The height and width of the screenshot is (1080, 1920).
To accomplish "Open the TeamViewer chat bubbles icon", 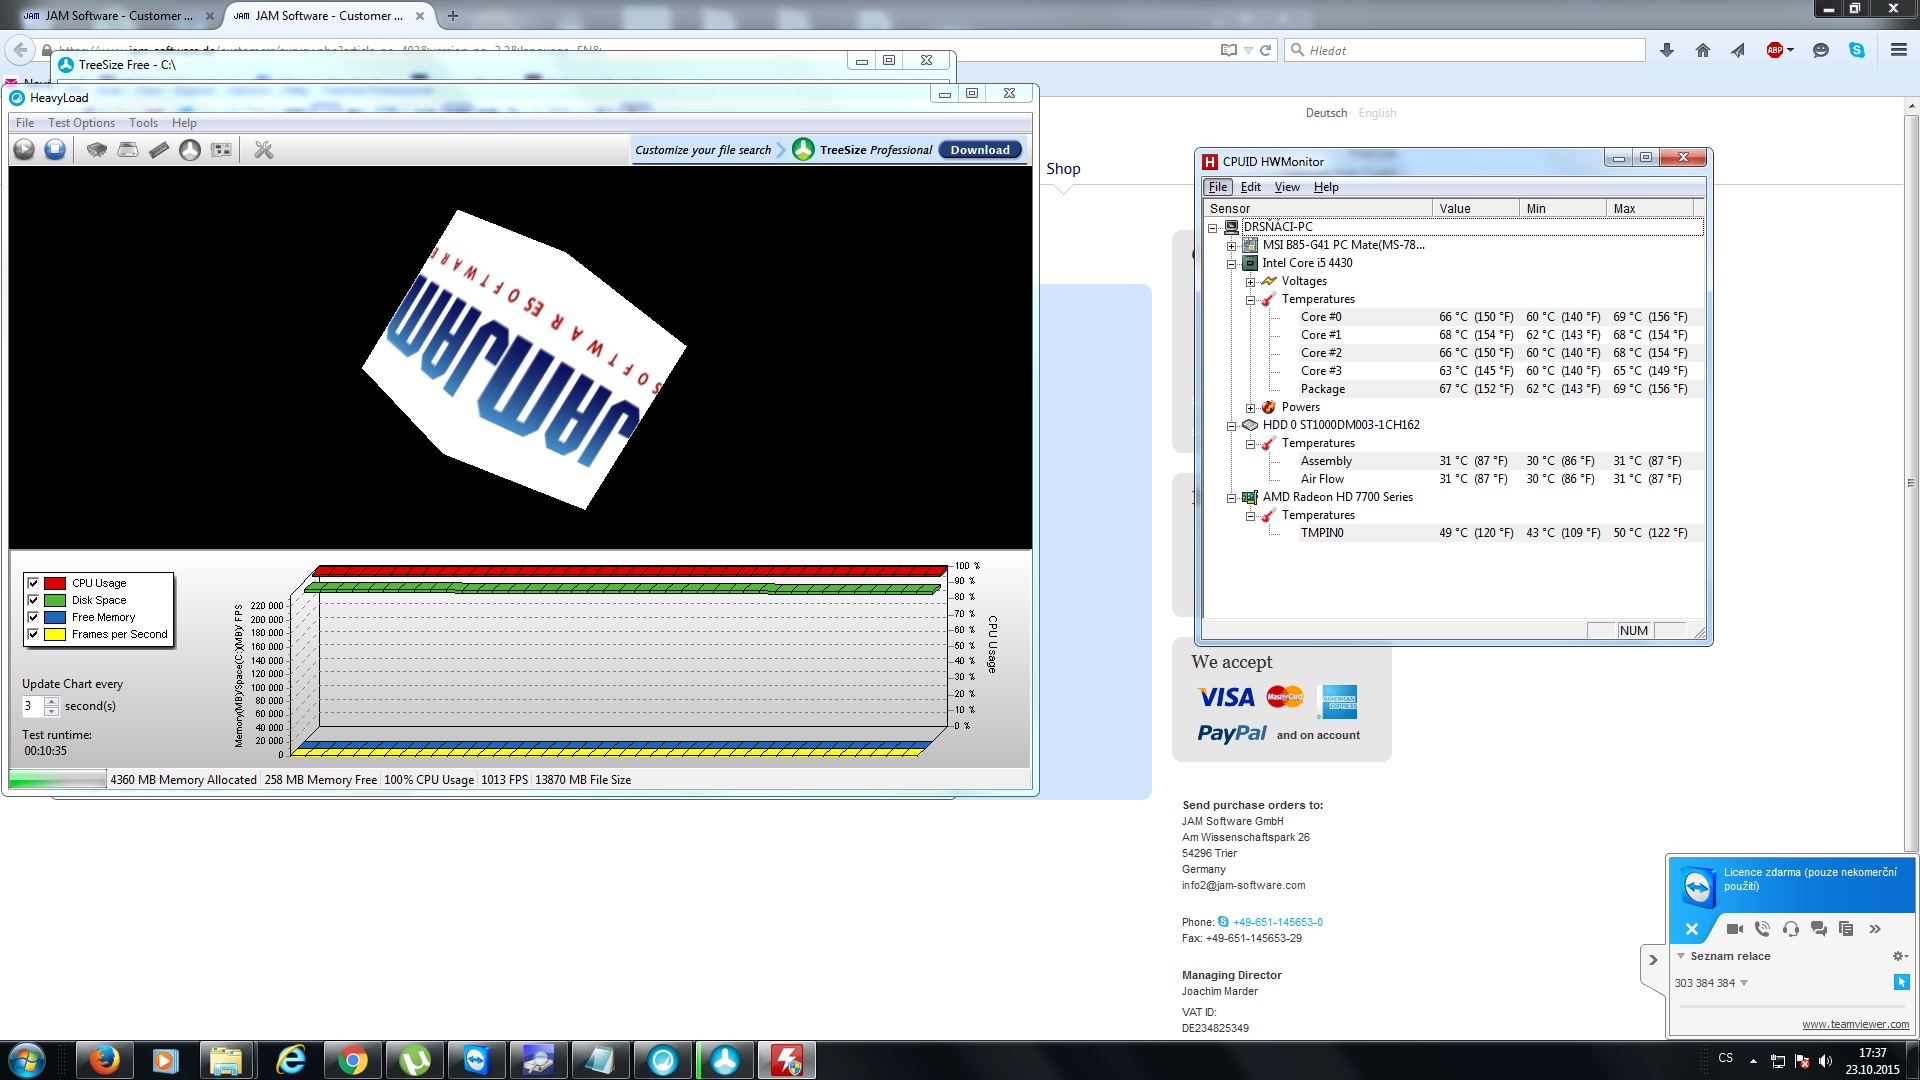I will tap(1818, 929).
